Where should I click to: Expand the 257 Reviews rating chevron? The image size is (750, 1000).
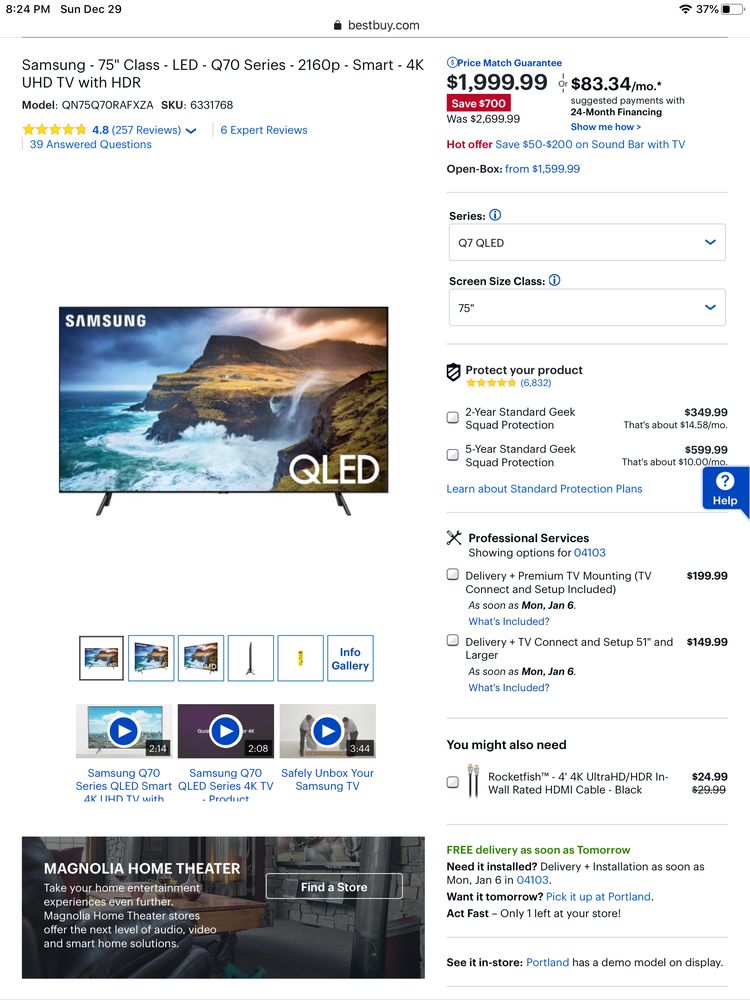tap(191, 131)
